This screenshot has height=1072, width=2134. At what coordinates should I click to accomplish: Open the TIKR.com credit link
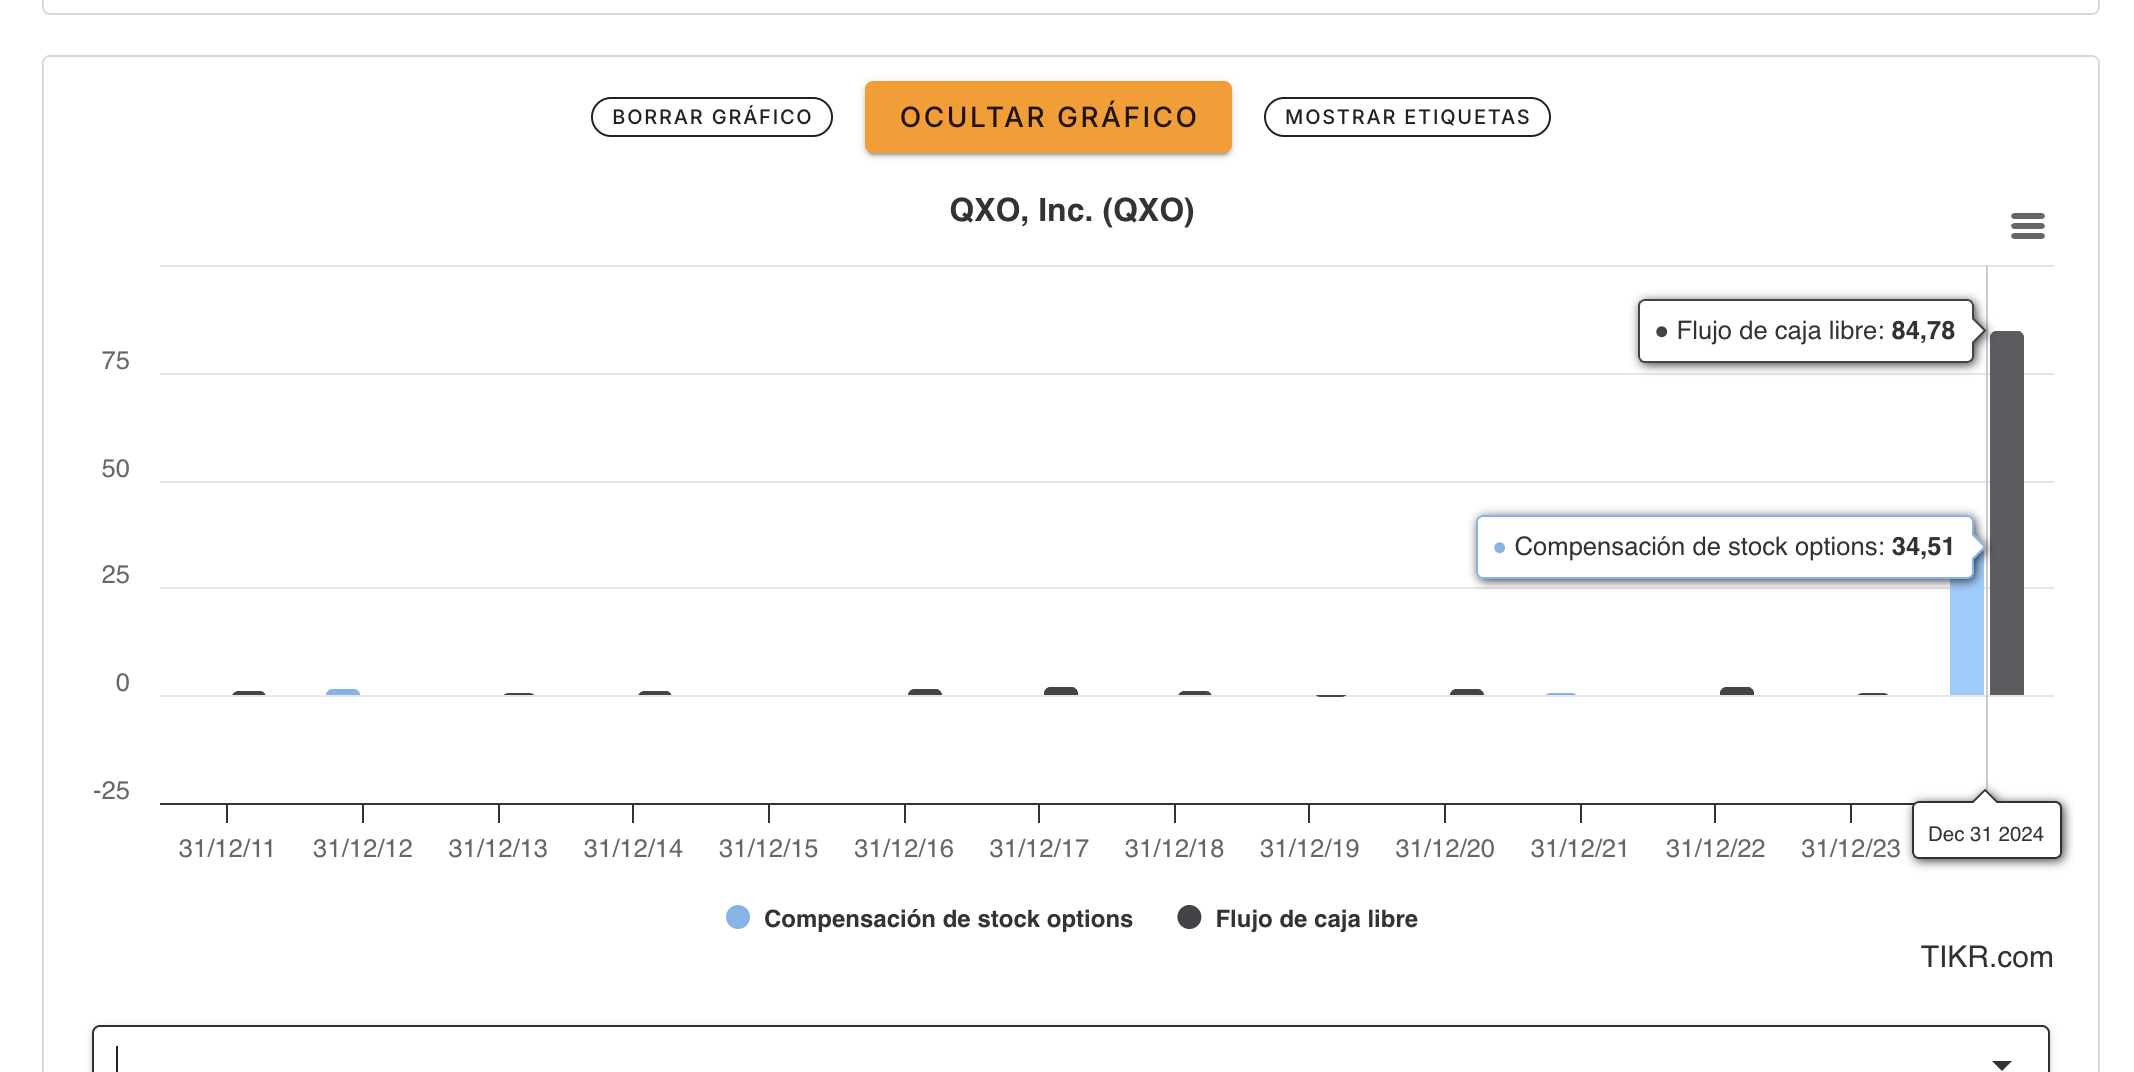(x=1986, y=957)
